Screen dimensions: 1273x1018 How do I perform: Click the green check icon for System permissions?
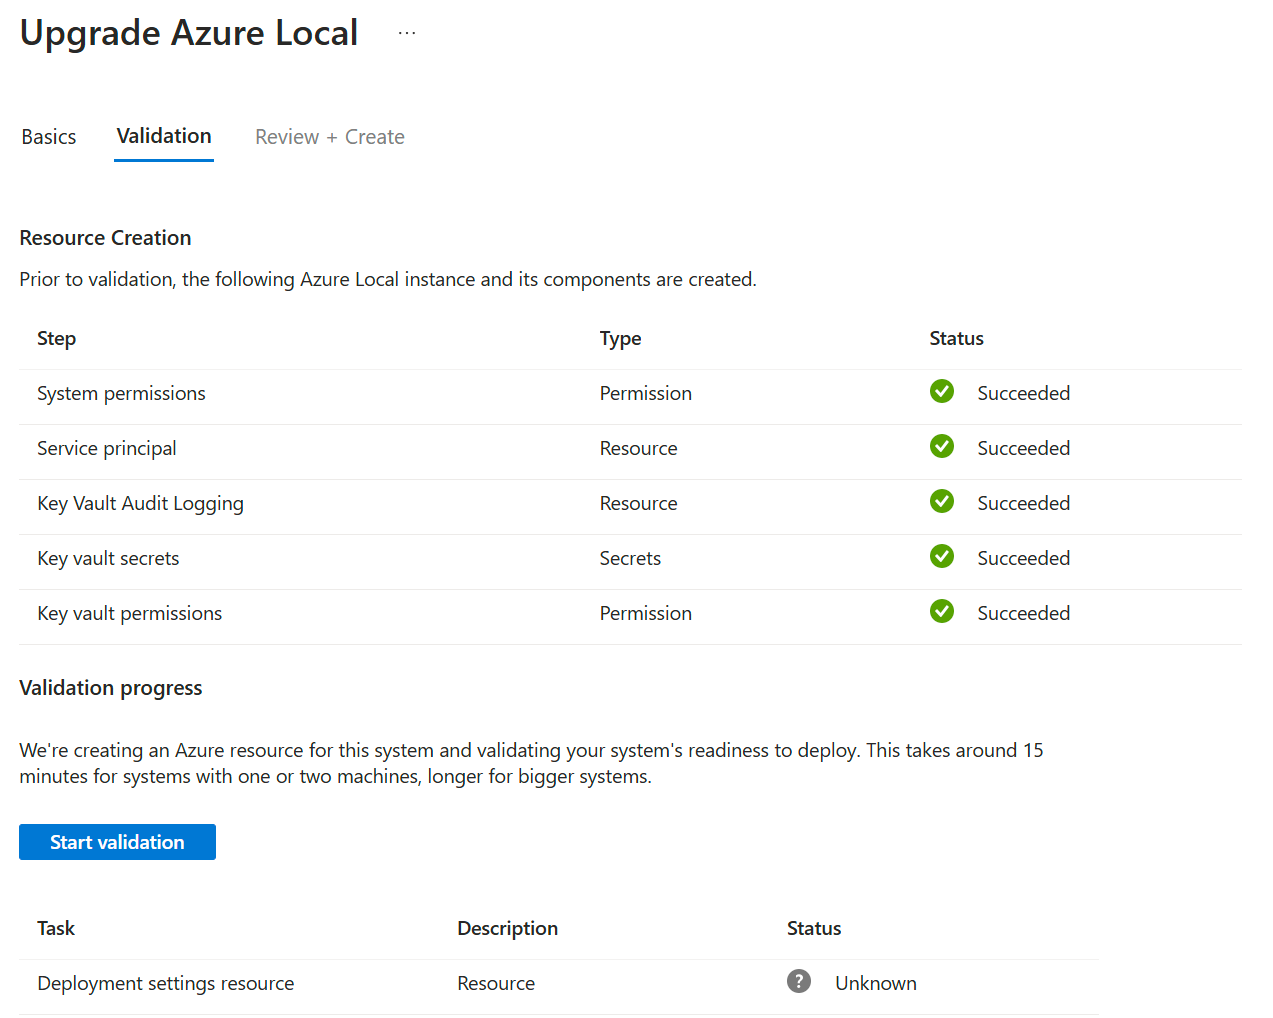942,391
